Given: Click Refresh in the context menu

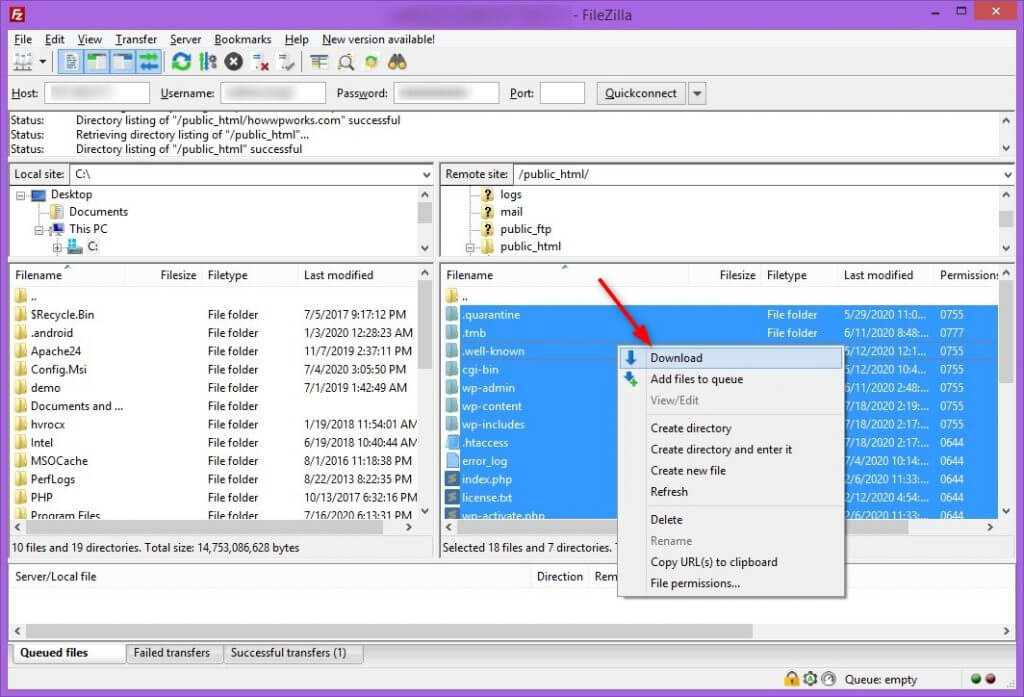Looking at the screenshot, I should [731, 492].
